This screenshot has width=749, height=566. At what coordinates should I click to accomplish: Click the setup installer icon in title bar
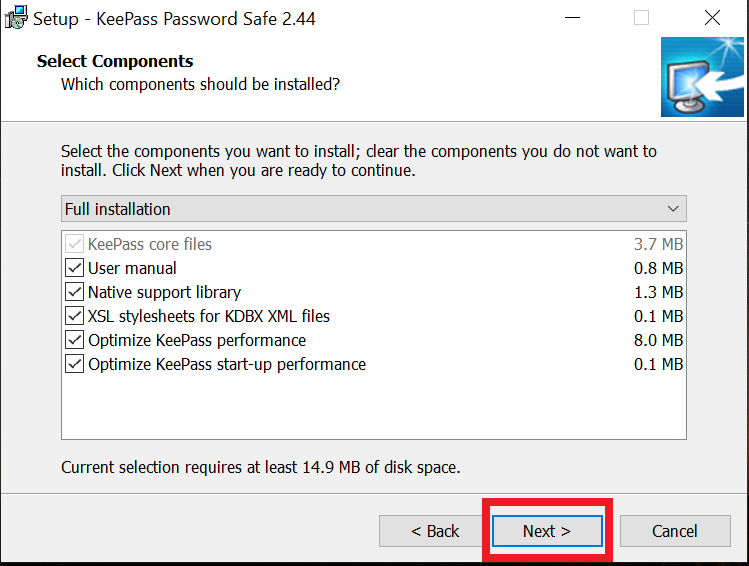(x=17, y=17)
